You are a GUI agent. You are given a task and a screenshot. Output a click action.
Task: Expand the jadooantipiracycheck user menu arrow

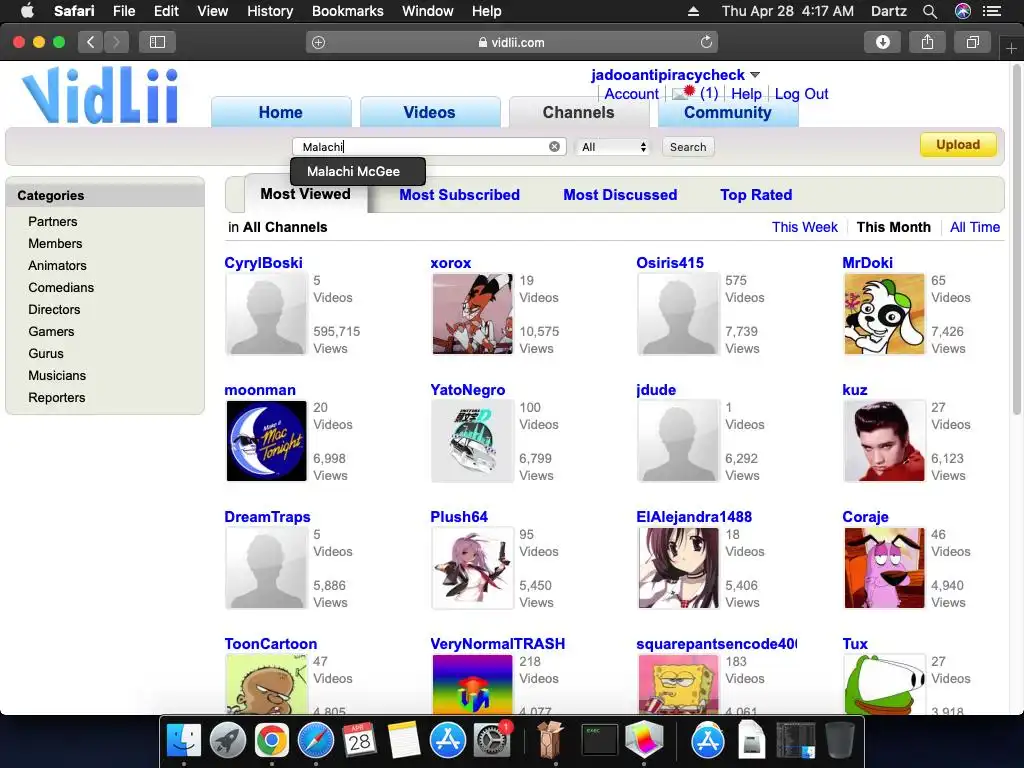pos(755,75)
